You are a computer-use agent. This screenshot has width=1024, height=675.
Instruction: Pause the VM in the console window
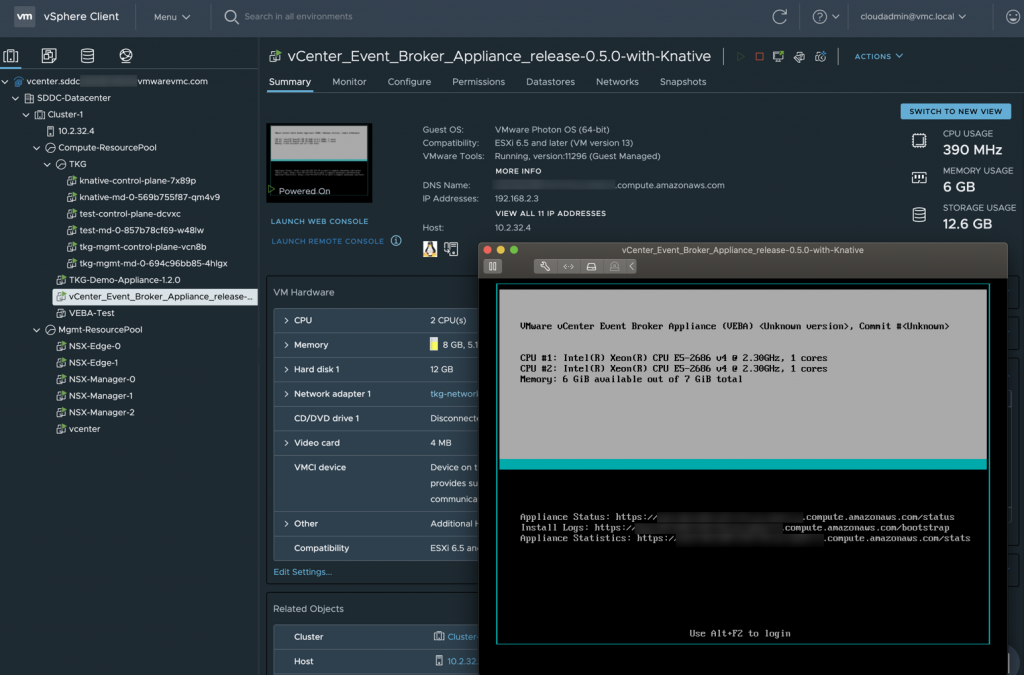[x=492, y=266]
